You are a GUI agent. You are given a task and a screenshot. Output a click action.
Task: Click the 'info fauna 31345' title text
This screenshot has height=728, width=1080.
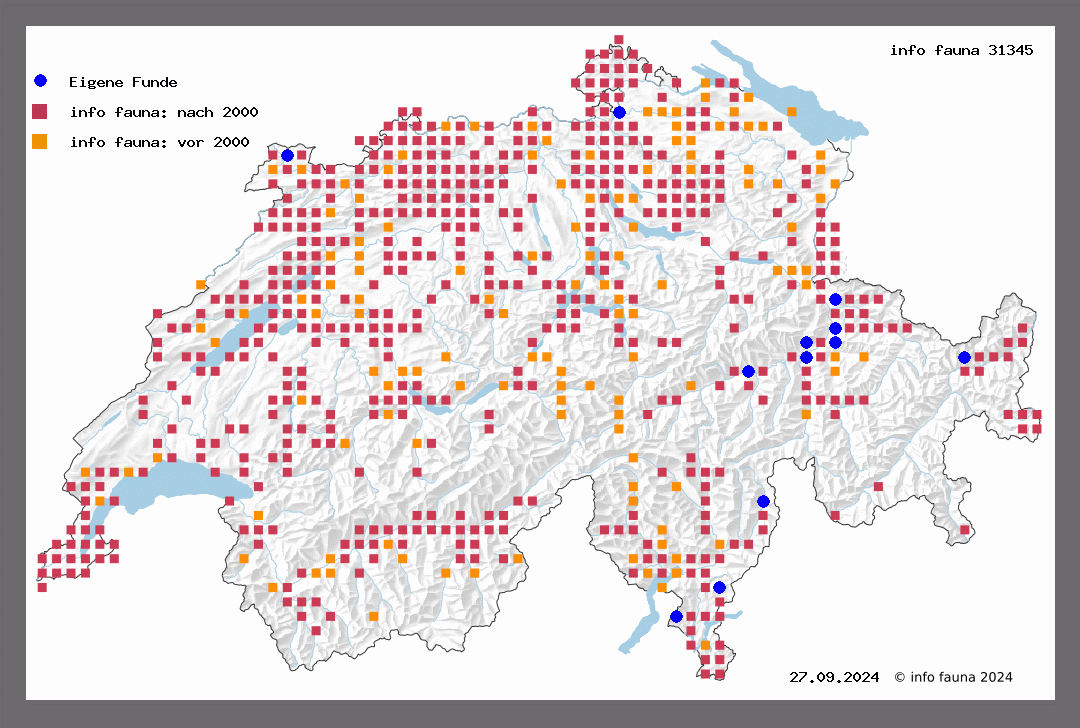pyautogui.click(x=961, y=49)
